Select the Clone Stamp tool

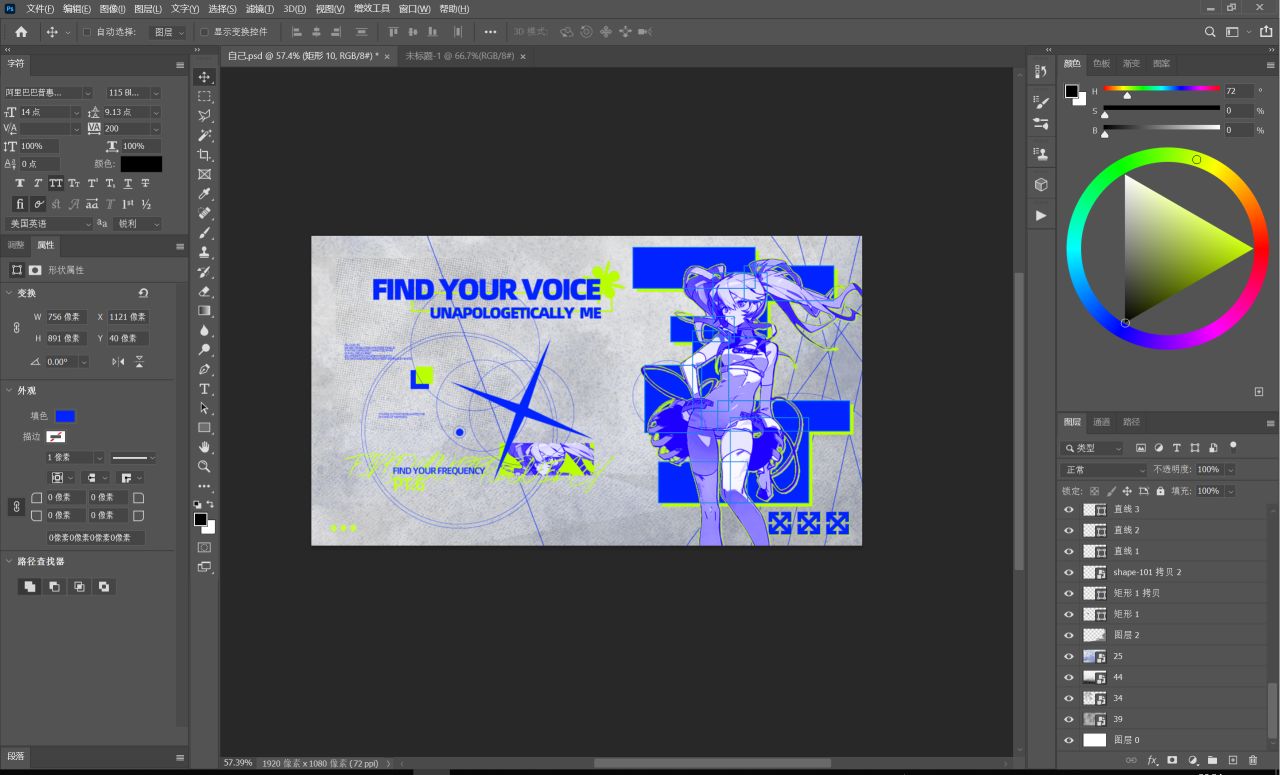[x=204, y=252]
